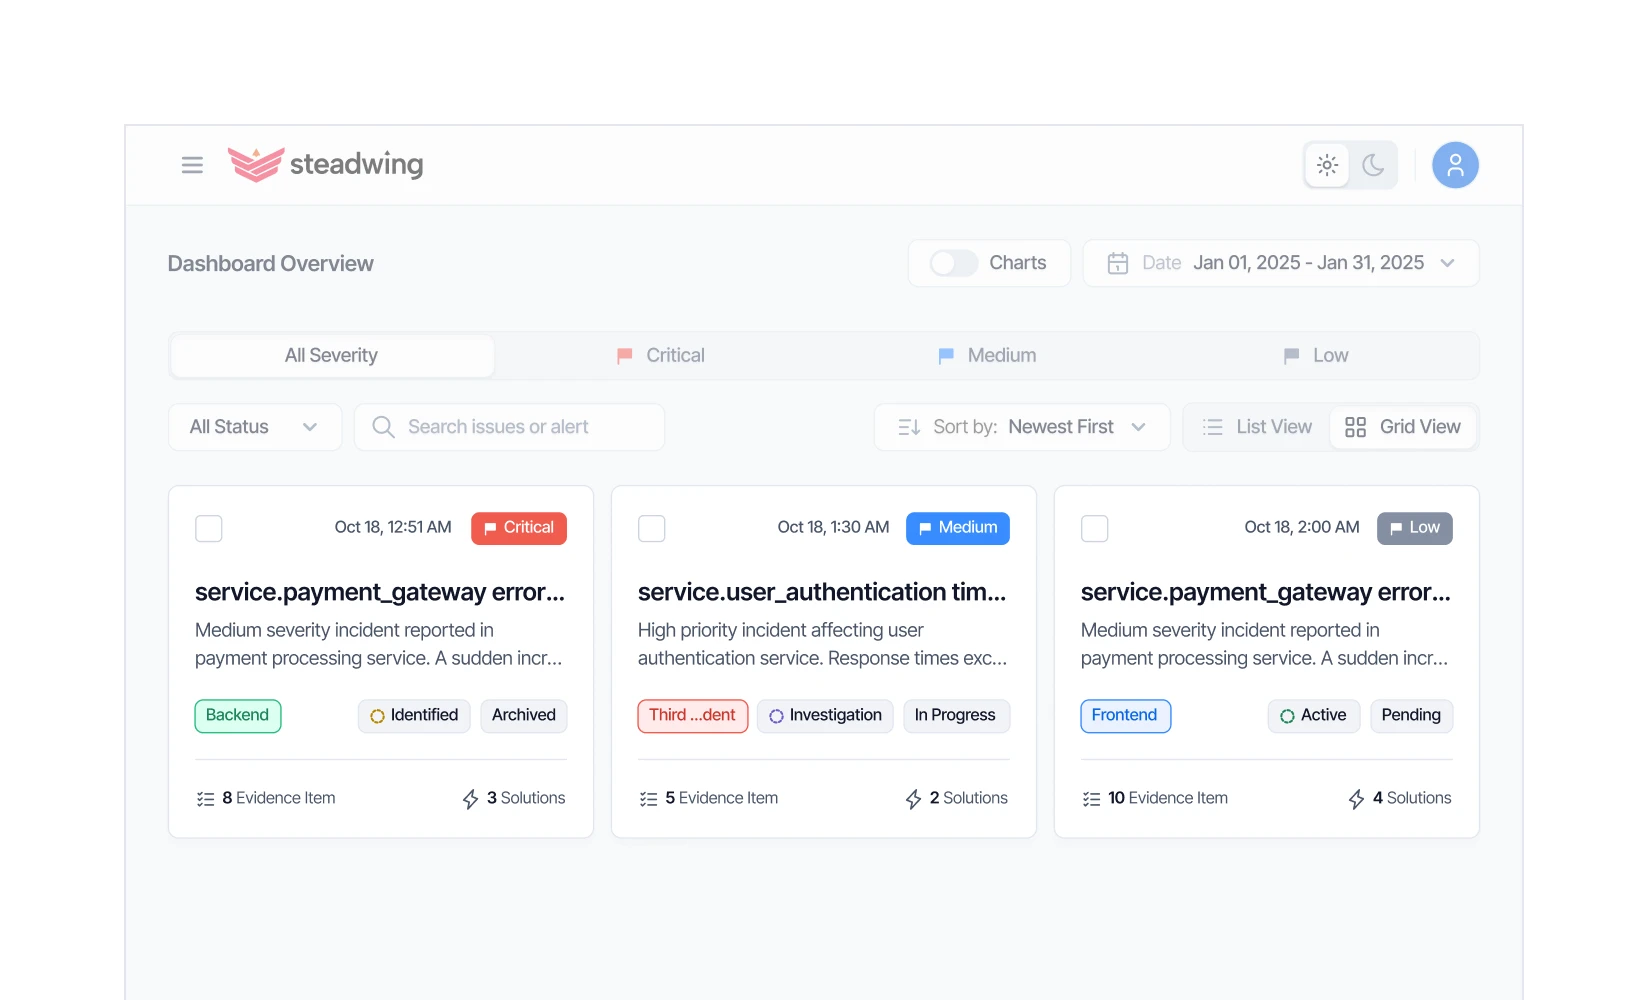Click the 2 Solutions text
Image resolution: width=1652 pixels, height=1000 pixels.
click(969, 798)
